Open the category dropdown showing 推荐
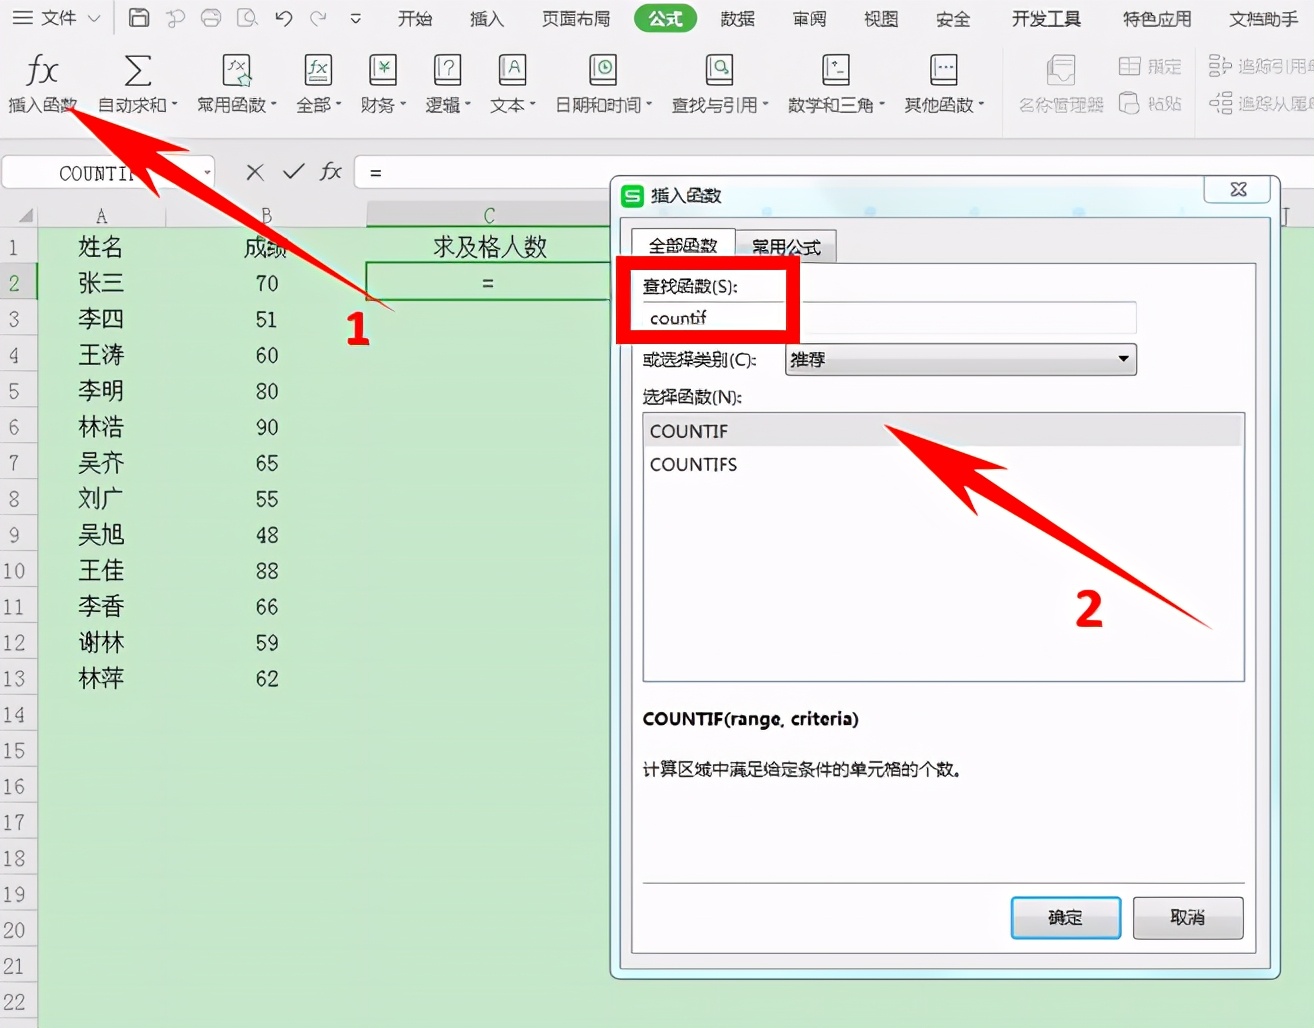1314x1028 pixels. click(x=961, y=360)
